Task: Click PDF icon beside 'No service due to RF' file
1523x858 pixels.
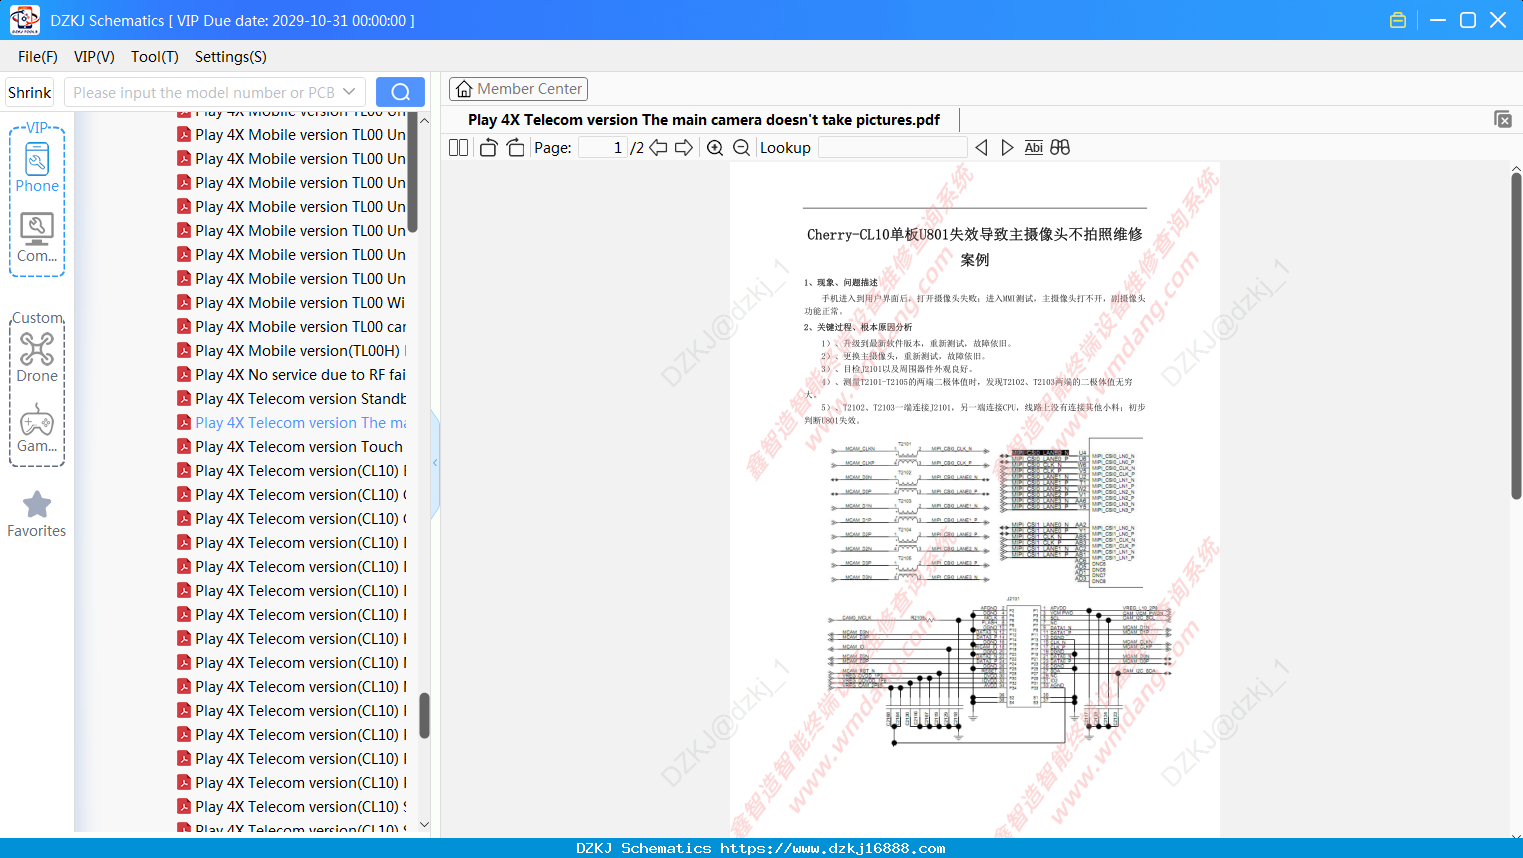Action: click(x=184, y=374)
